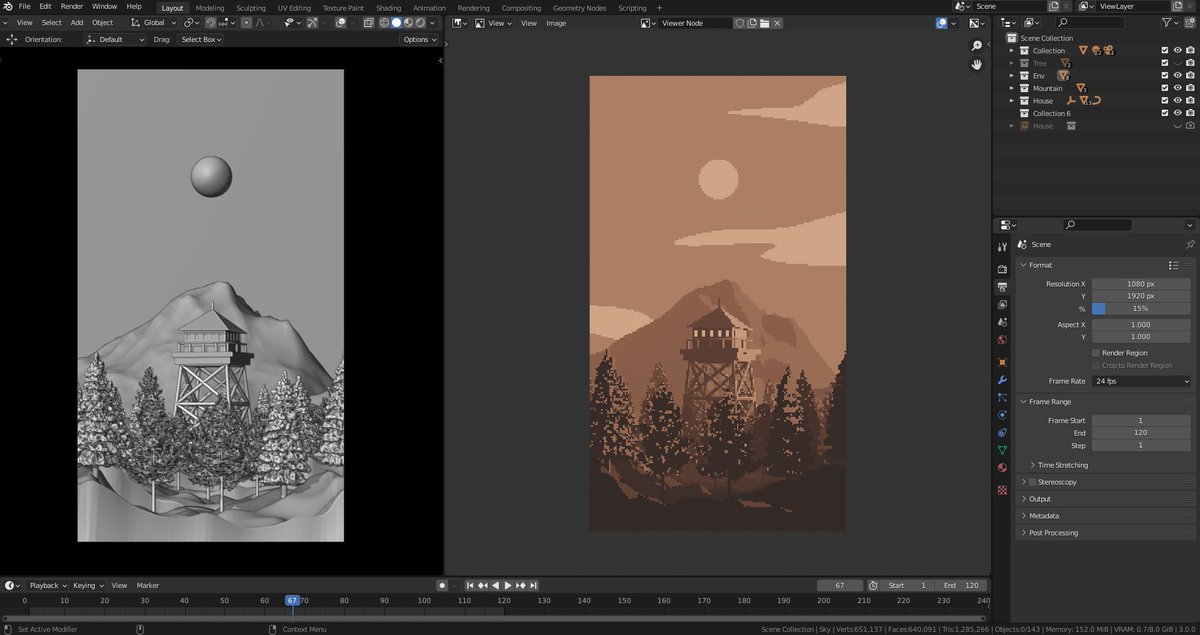Enable the Render Region checkbox
Viewport: 1200px width, 635px height.
[x=1096, y=353]
